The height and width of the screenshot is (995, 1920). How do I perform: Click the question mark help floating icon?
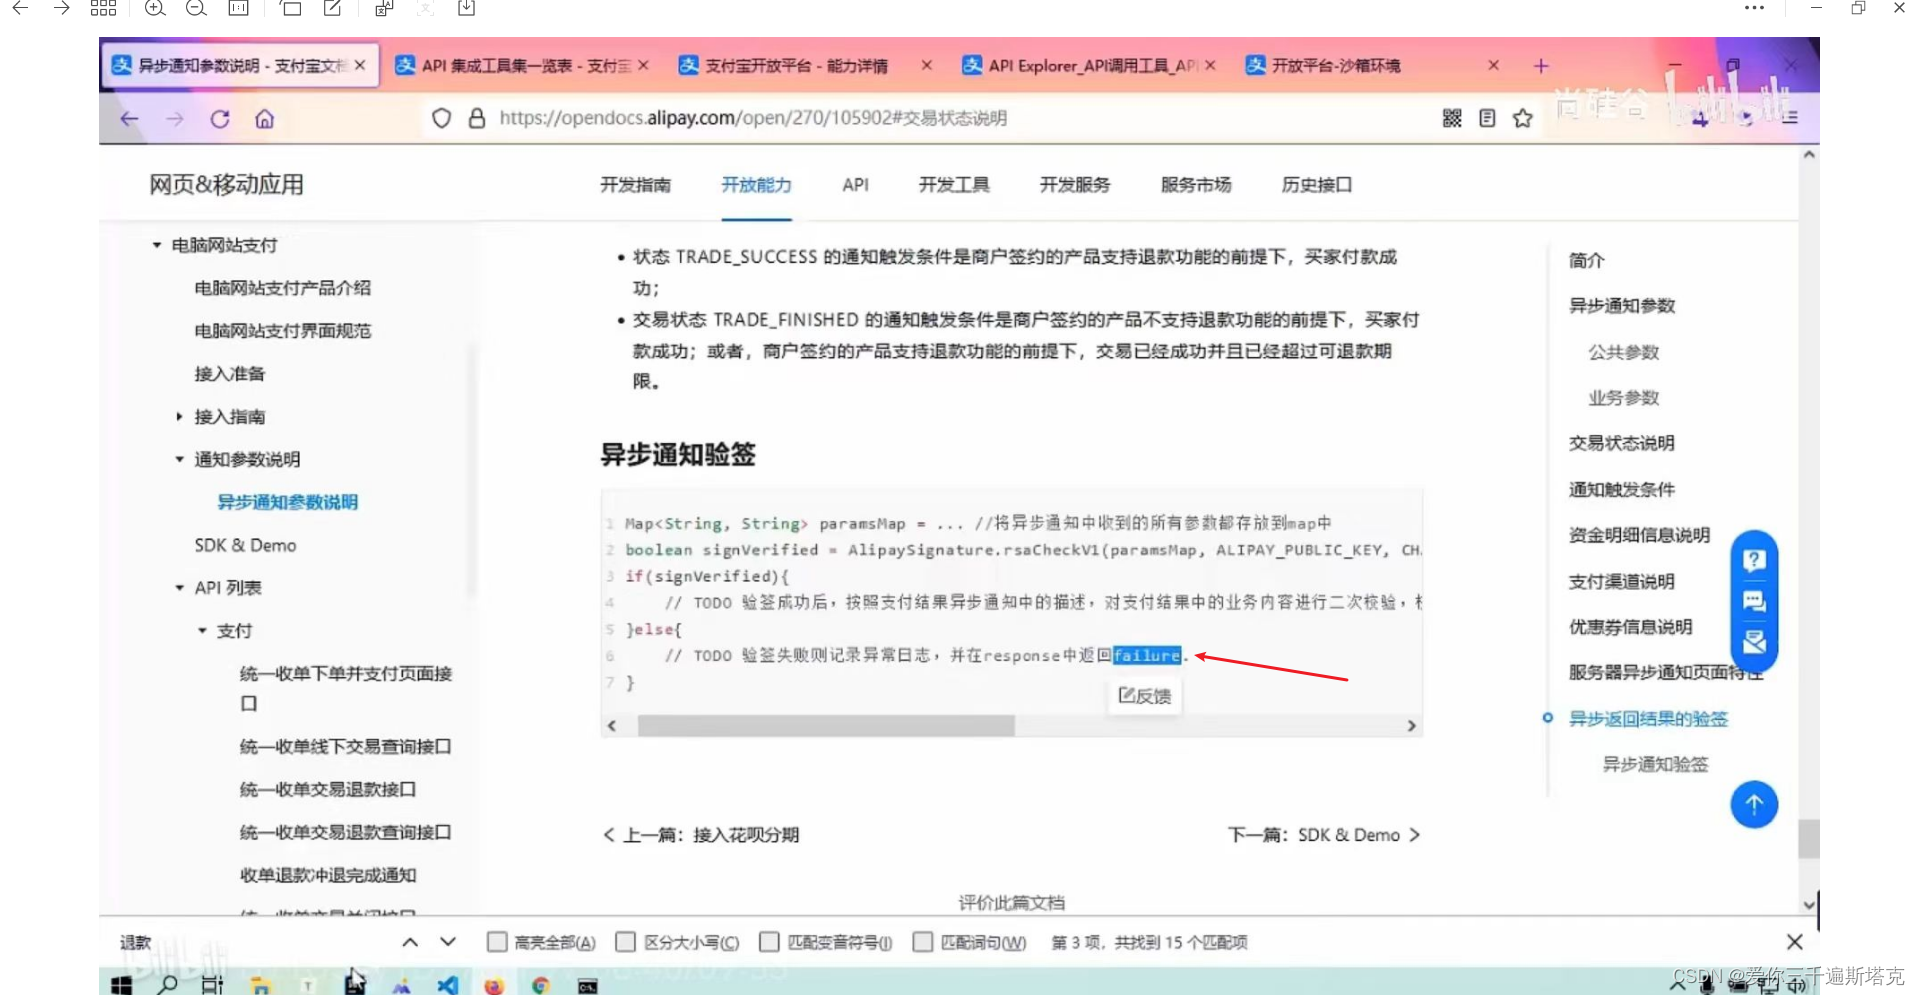click(1754, 560)
